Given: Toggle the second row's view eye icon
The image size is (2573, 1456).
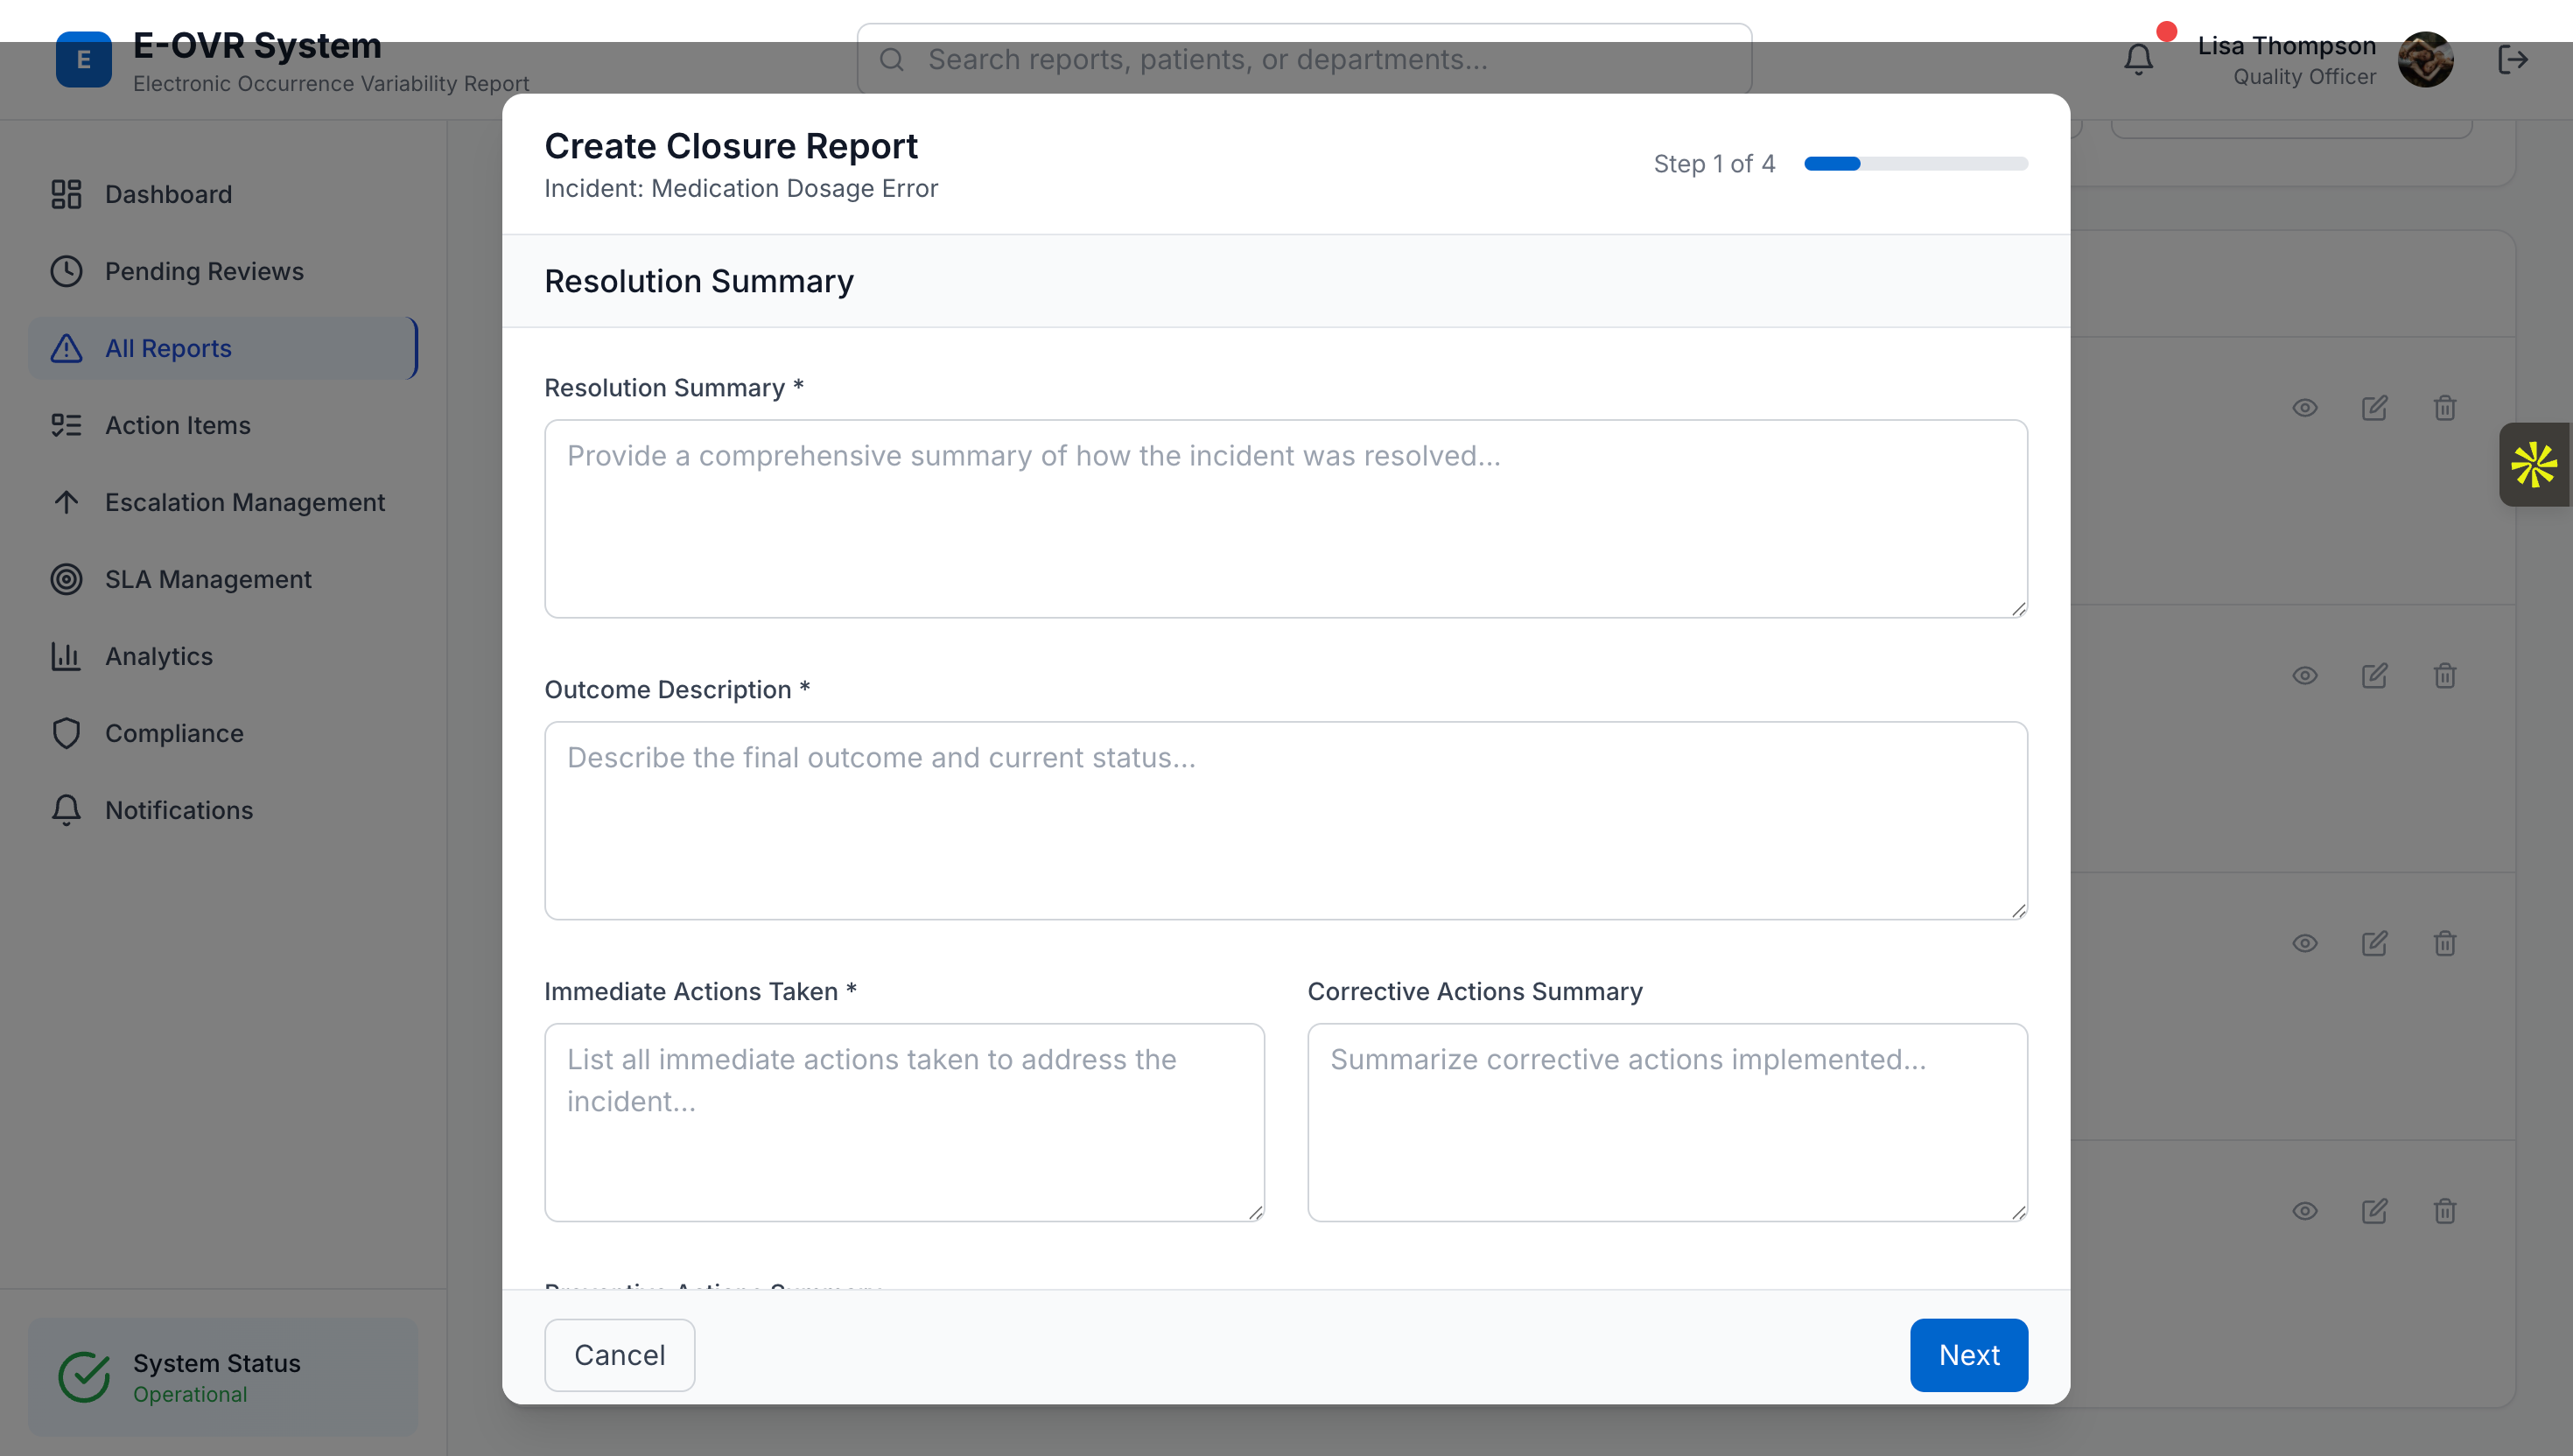Looking at the screenshot, I should 2304,676.
